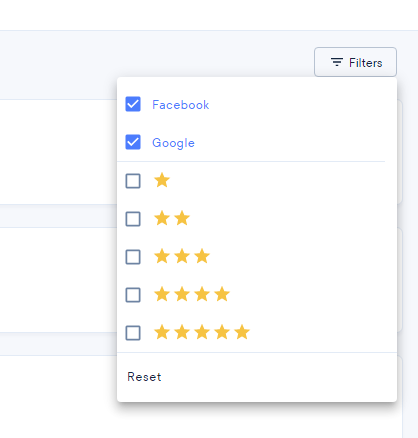Enable the one-star rating checkbox
Image resolution: width=418 pixels, height=438 pixels.
[x=133, y=181]
